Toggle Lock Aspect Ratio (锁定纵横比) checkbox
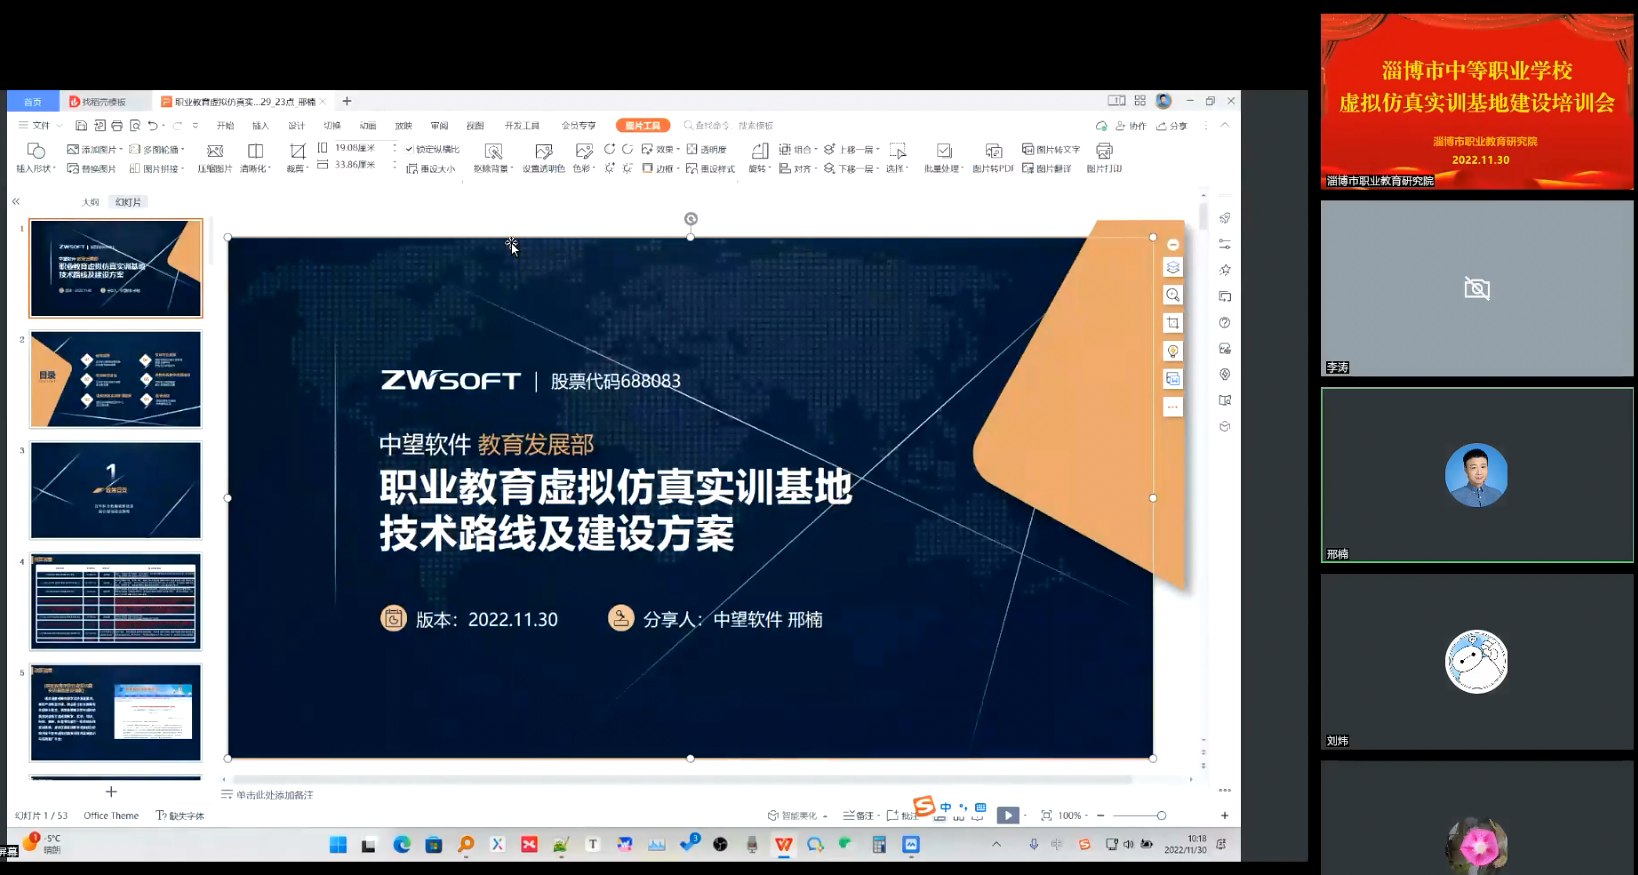Image resolution: width=1638 pixels, height=875 pixels. (409, 149)
